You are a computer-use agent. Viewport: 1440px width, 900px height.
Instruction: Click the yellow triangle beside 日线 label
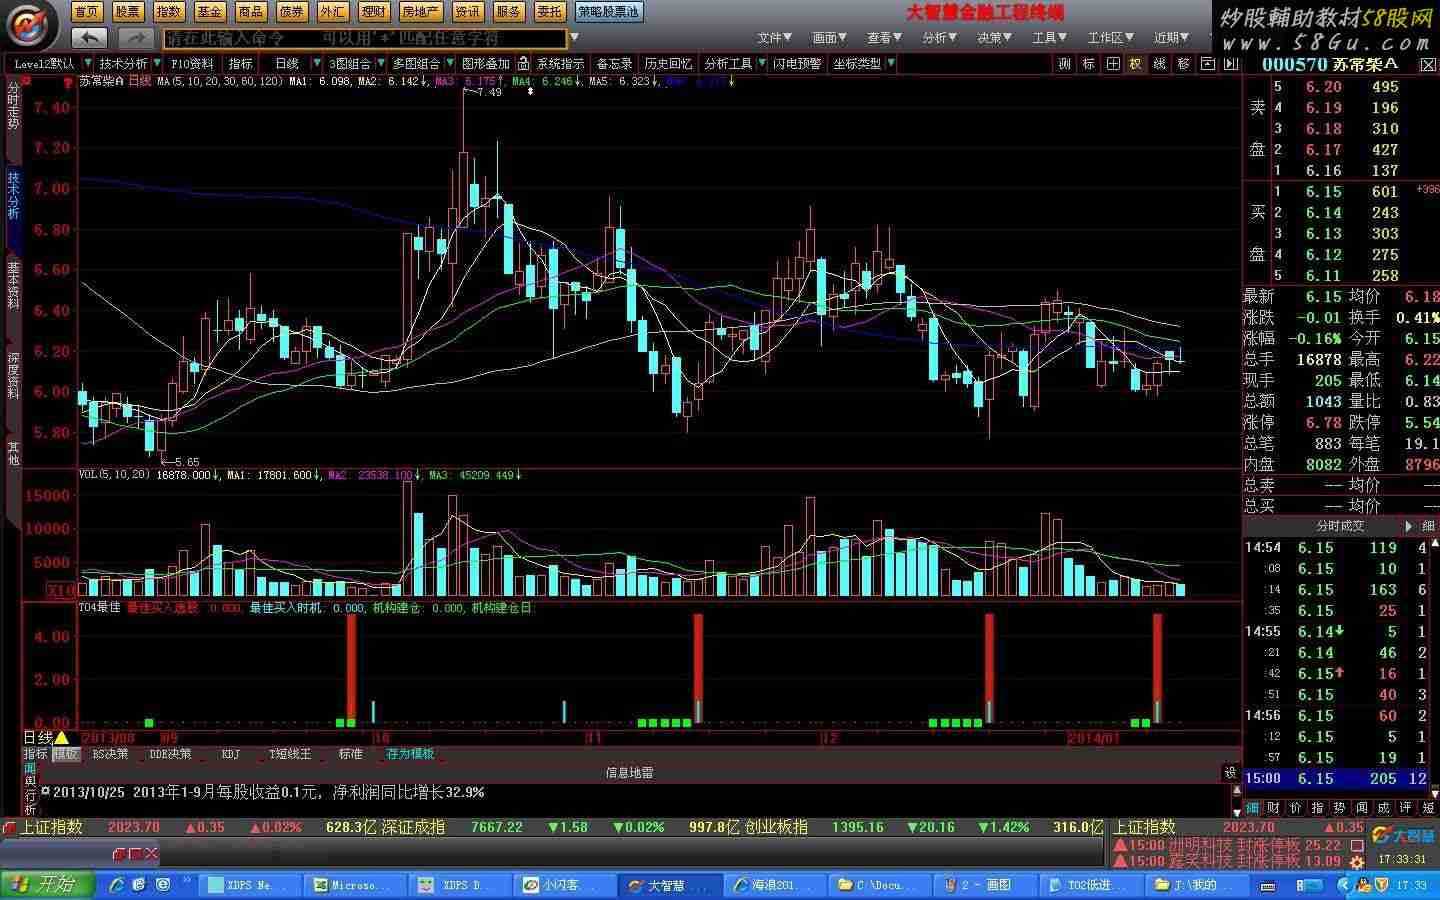pyautogui.click(x=61, y=738)
